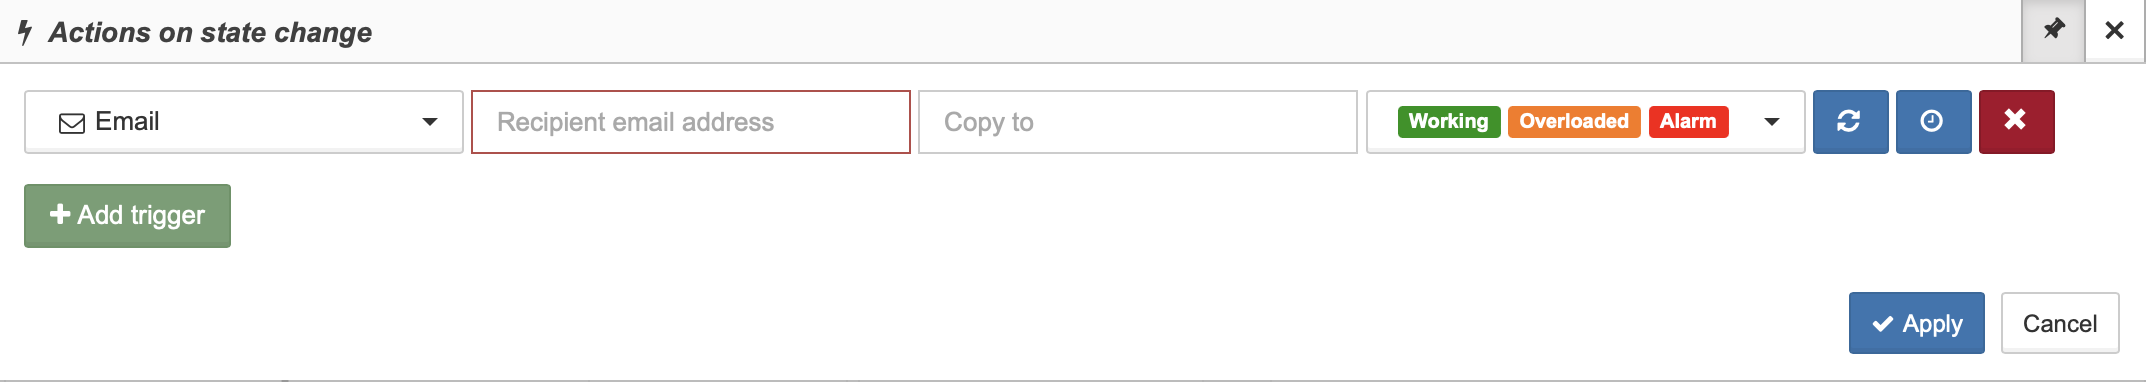Viewport: 2146px width, 382px height.
Task: Close the Actions on state change dialog
Action: click(x=2114, y=31)
